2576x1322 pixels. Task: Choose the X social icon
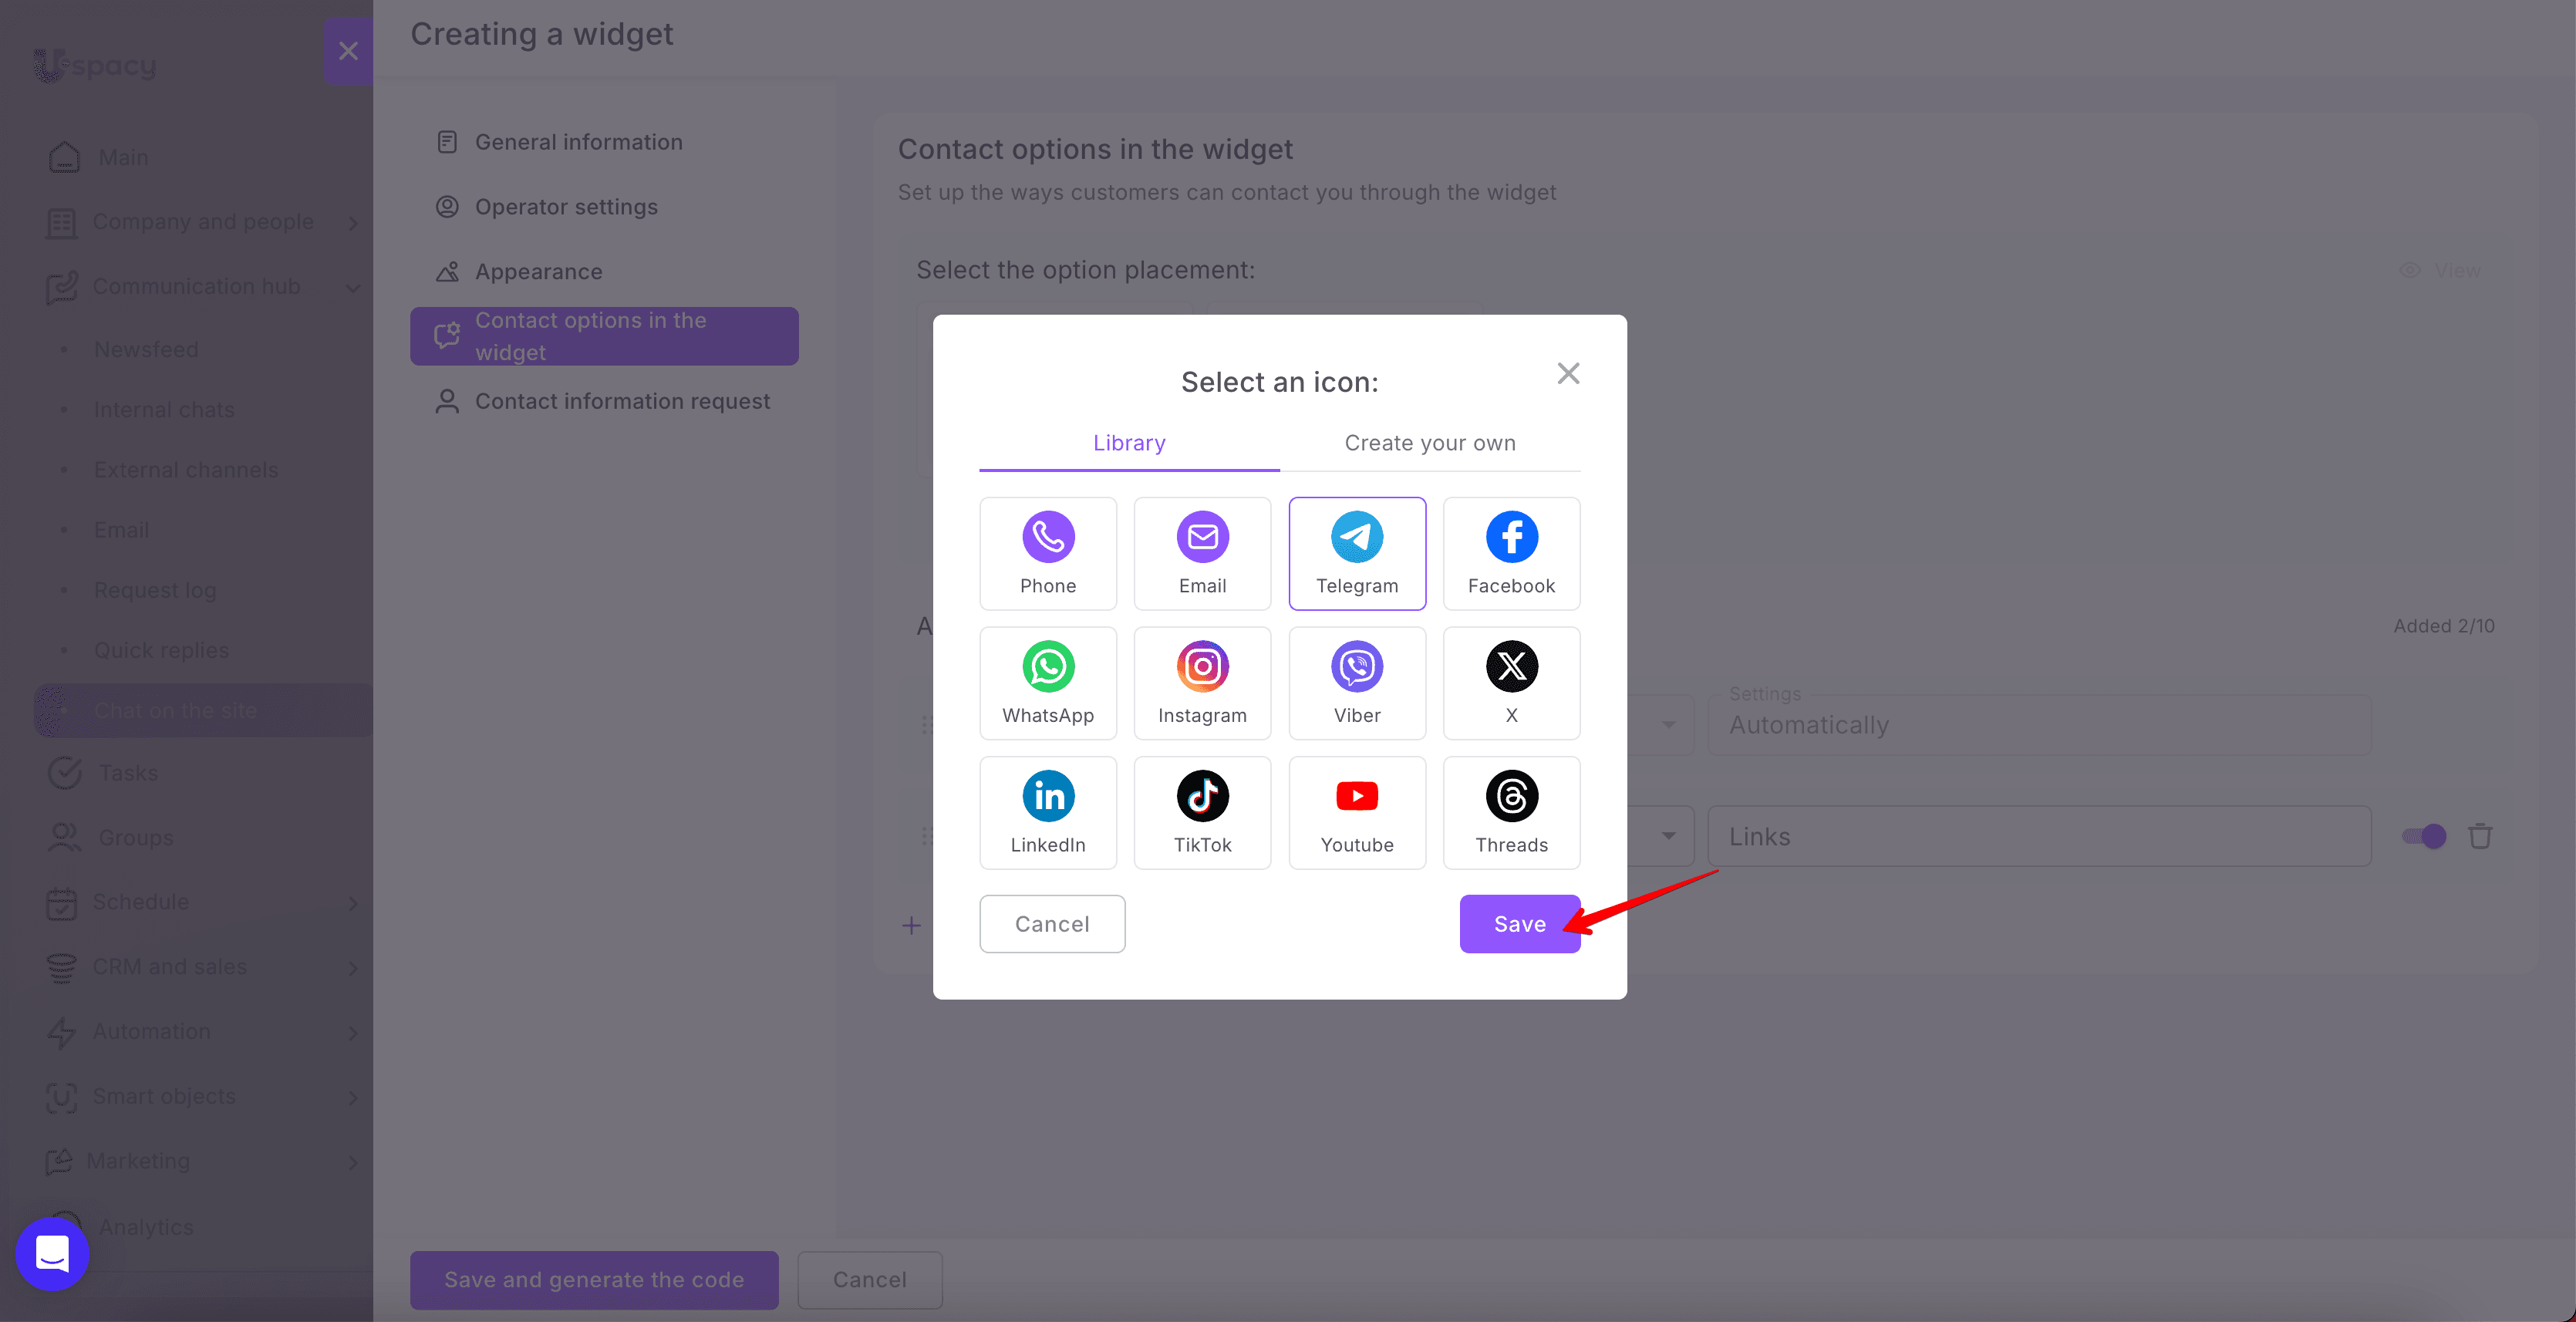[1511, 683]
